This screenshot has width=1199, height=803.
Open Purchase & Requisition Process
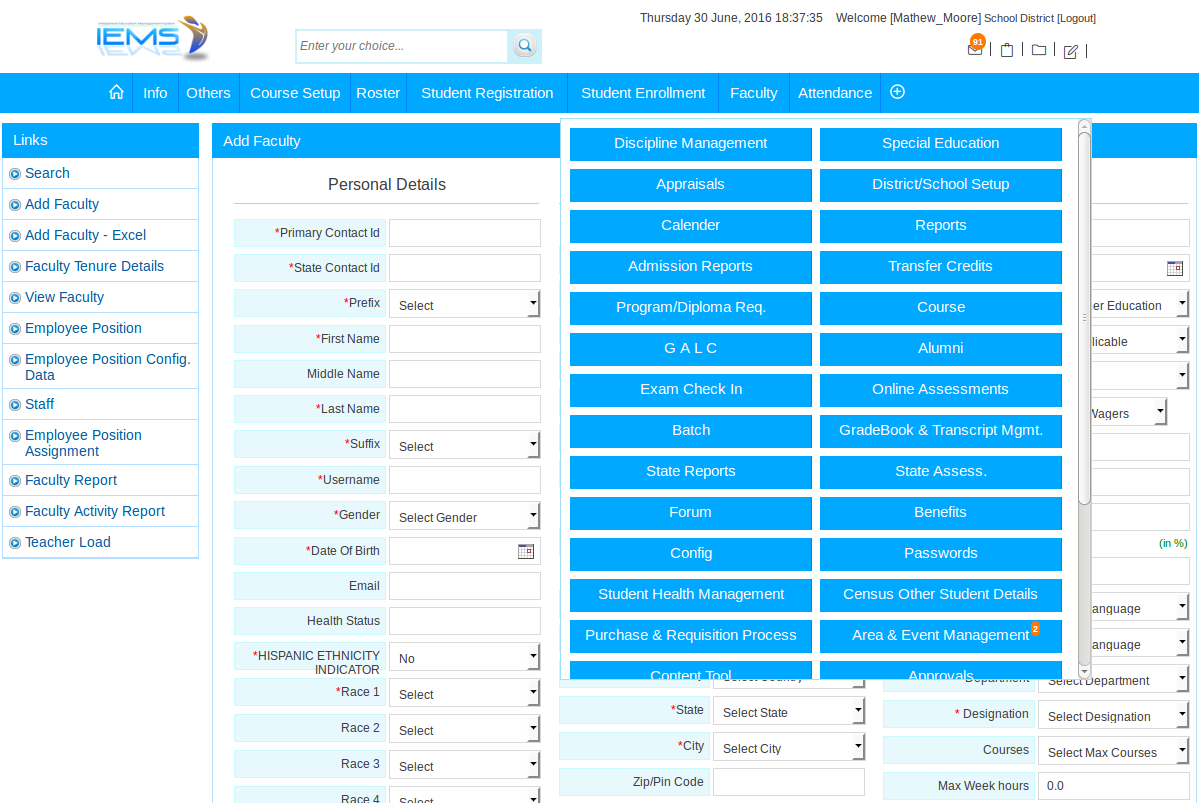click(x=690, y=636)
